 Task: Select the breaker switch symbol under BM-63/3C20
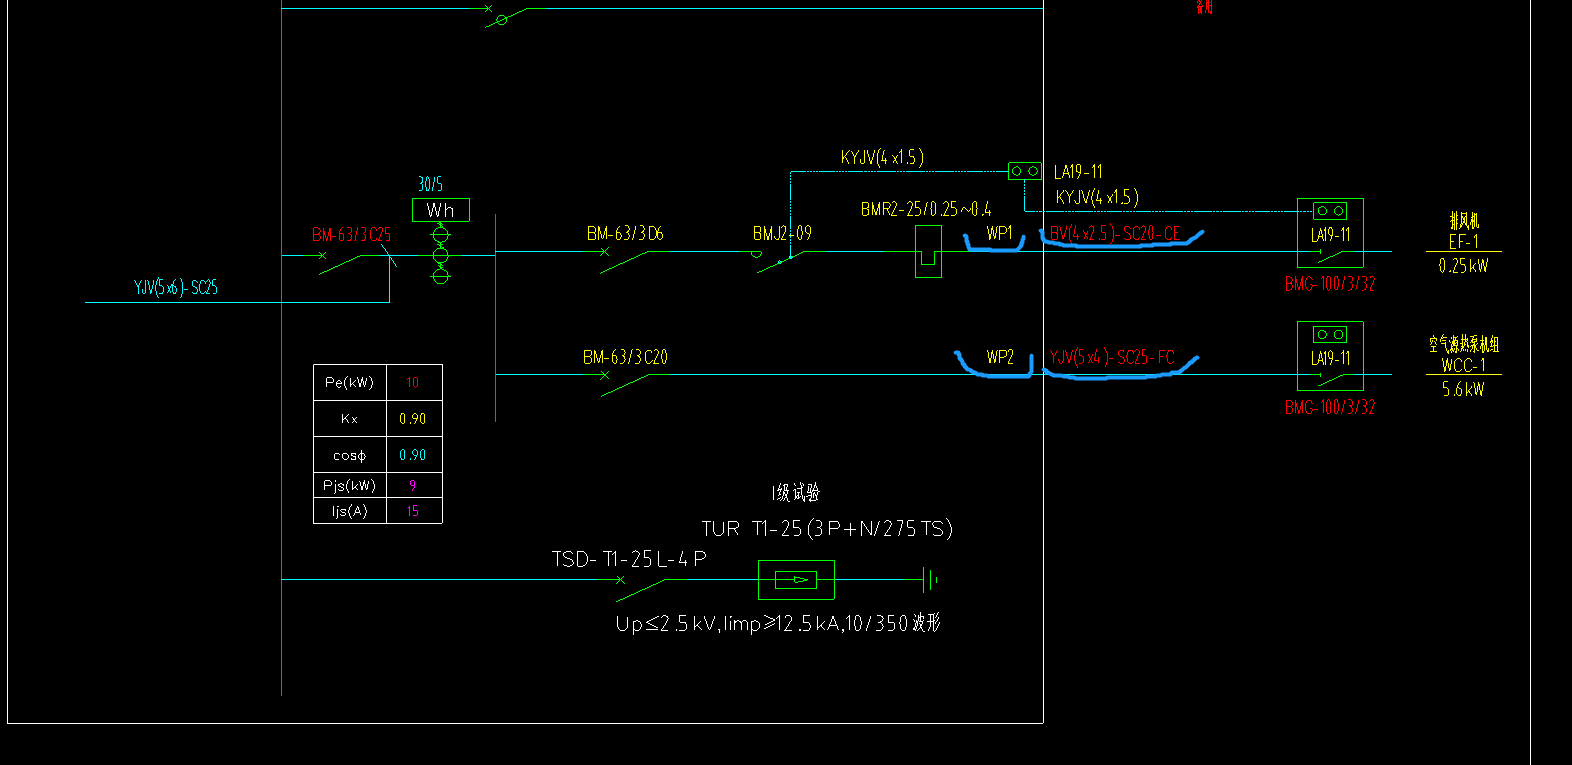coord(623,384)
